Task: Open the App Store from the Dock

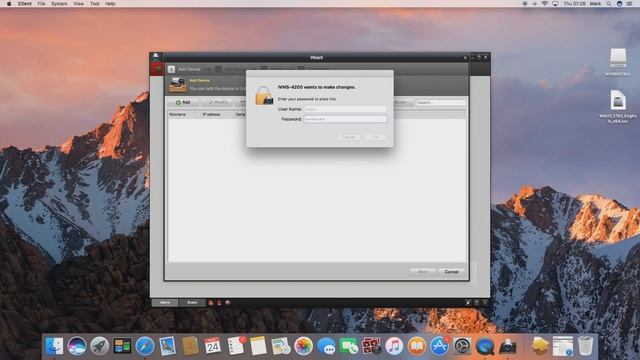Action: tap(439, 346)
